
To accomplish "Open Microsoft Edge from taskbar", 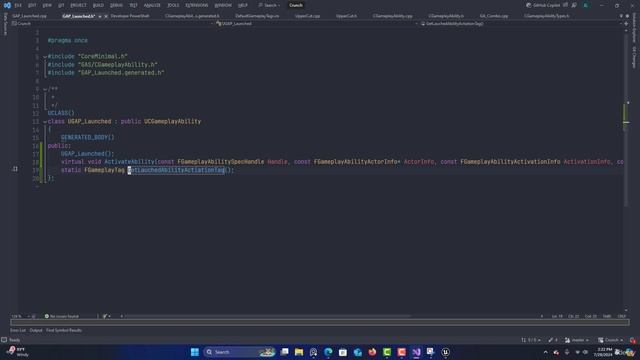I will [328, 352].
